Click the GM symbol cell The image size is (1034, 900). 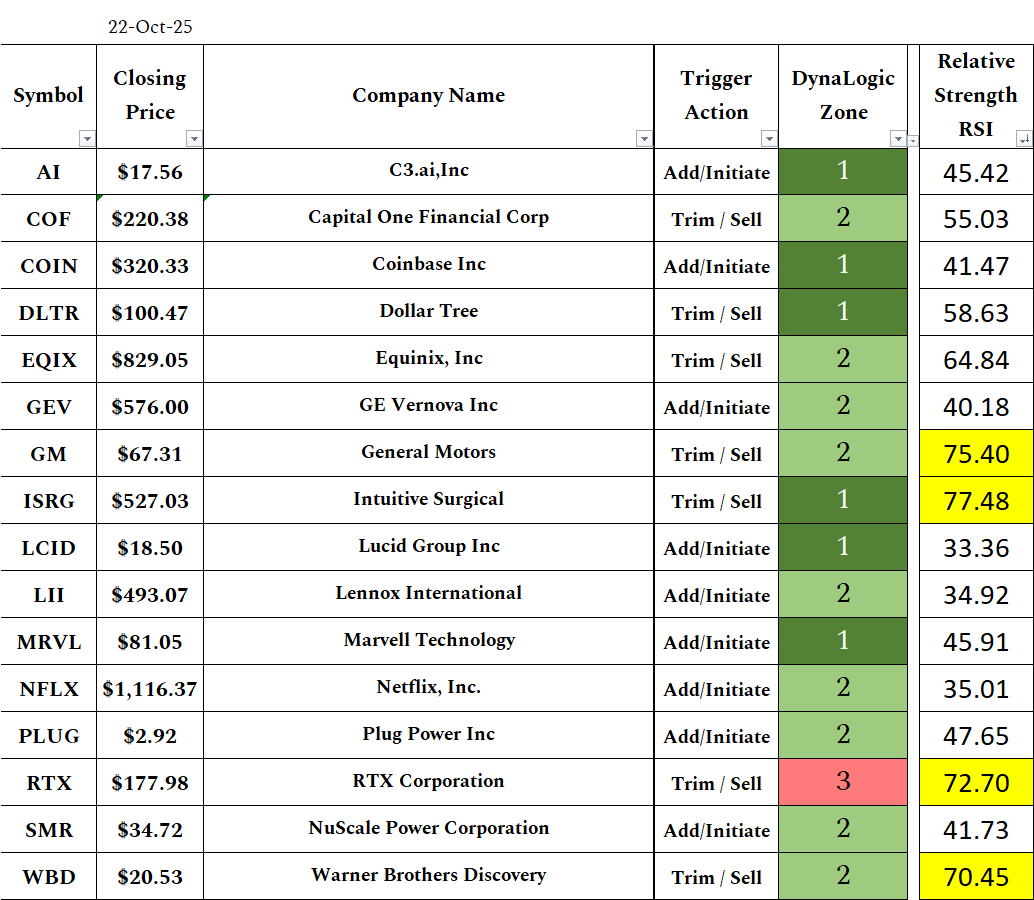coord(49,454)
